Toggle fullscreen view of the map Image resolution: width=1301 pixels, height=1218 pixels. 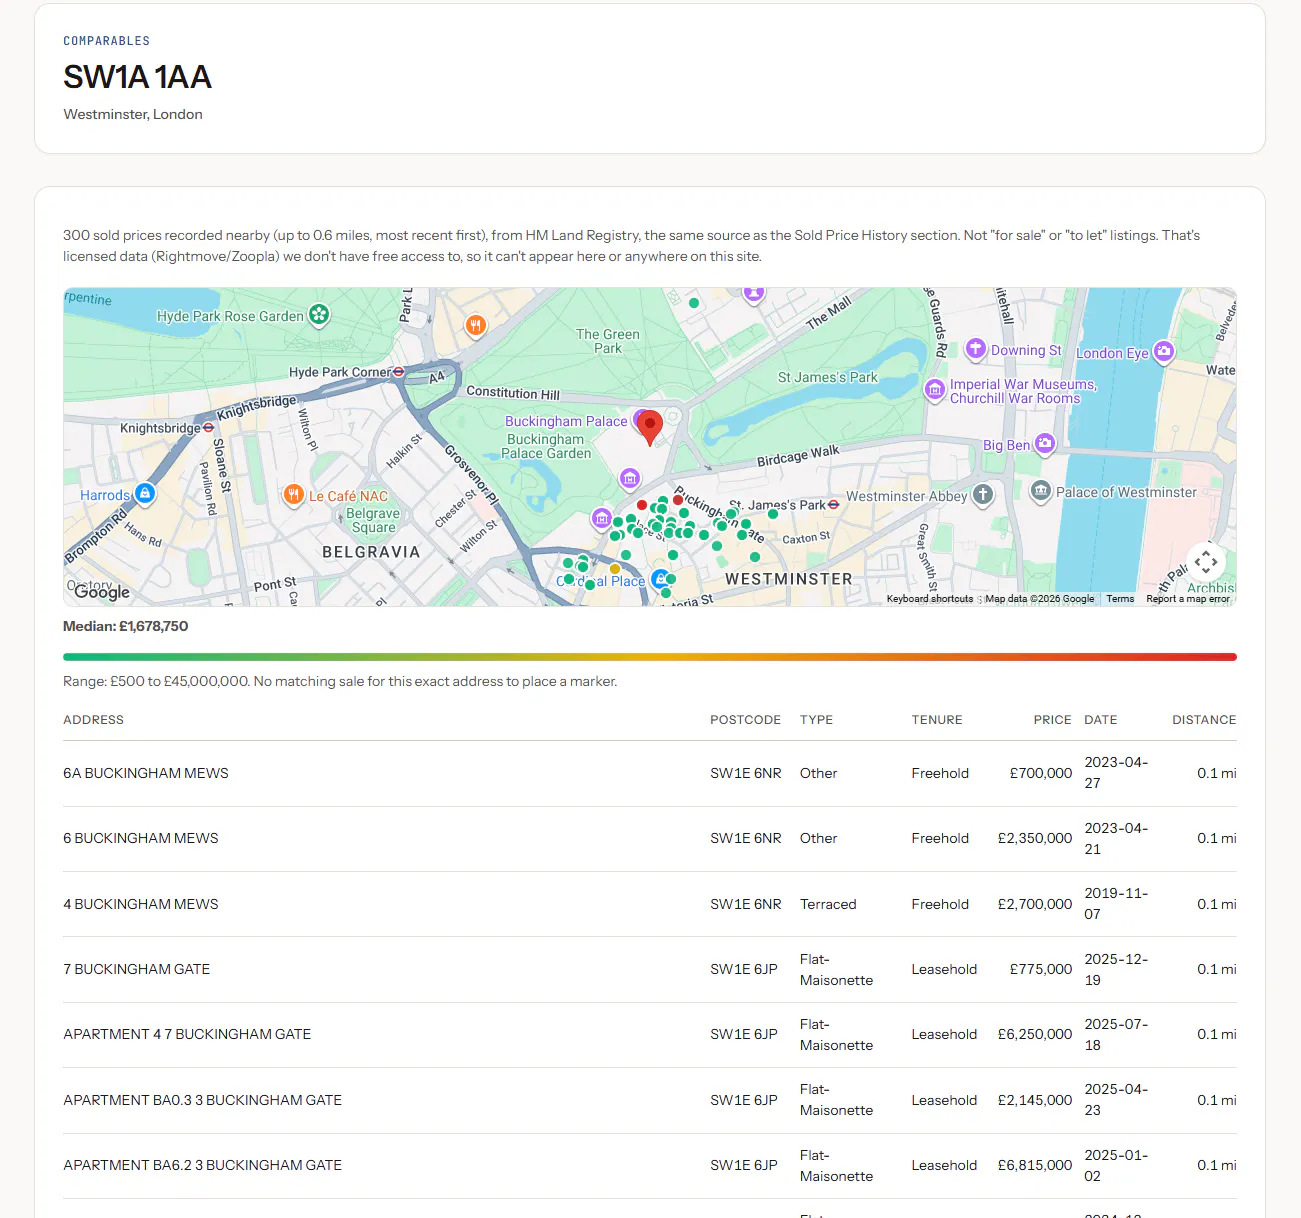1206,562
